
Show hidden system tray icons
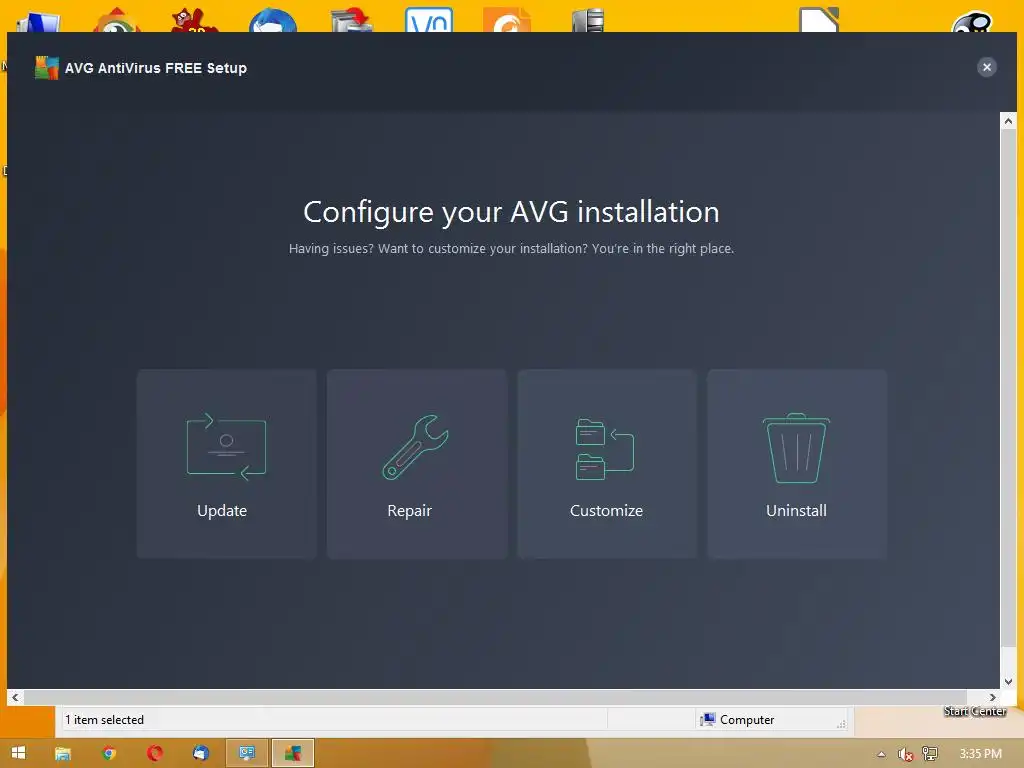click(881, 754)
